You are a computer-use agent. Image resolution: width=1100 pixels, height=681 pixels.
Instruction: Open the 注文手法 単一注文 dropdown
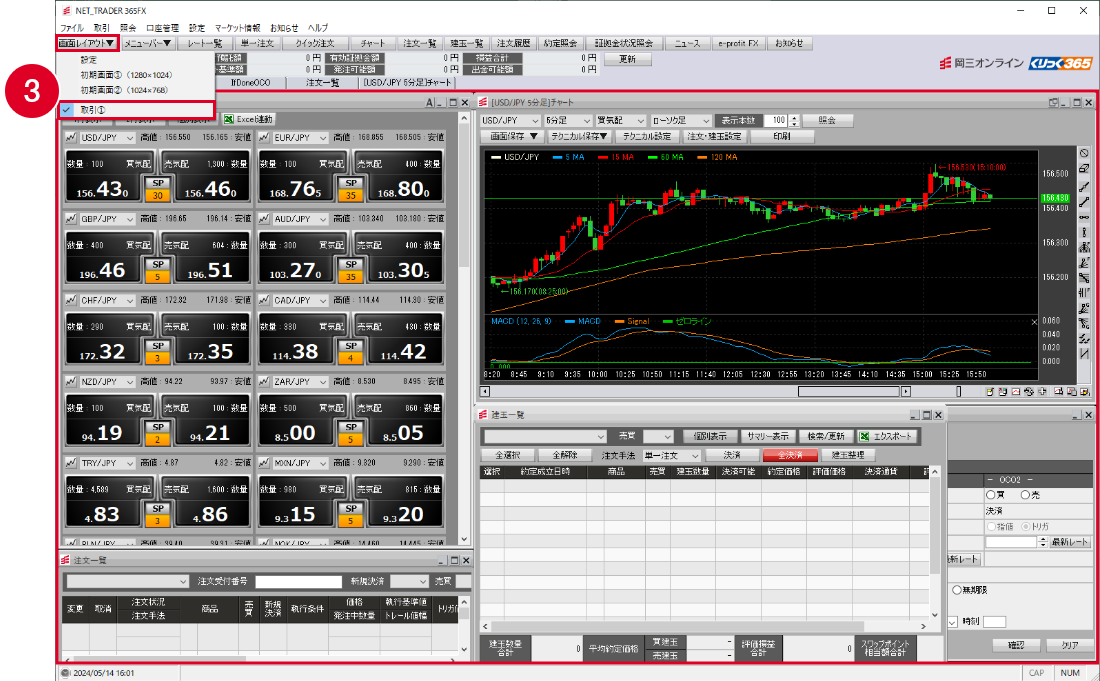pyautogui.click(x=672, y=456)
